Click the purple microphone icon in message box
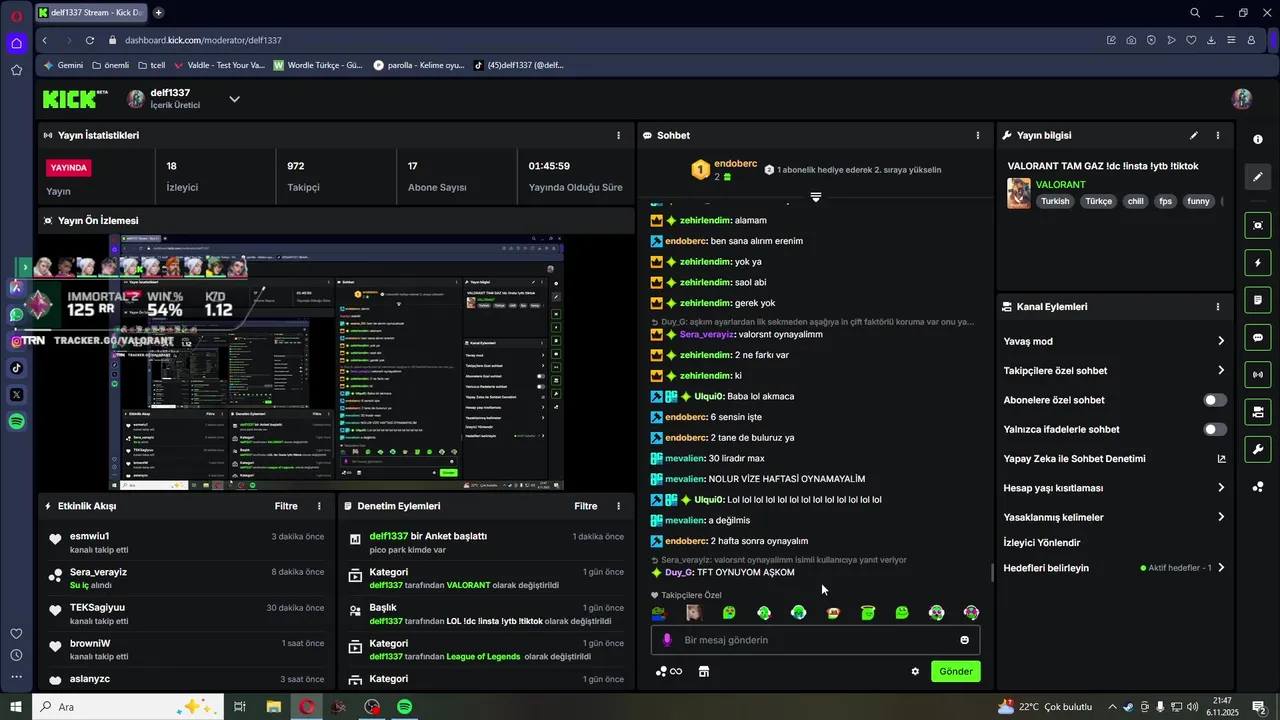Screen dimensions: 1280x720 pos(667,640)
